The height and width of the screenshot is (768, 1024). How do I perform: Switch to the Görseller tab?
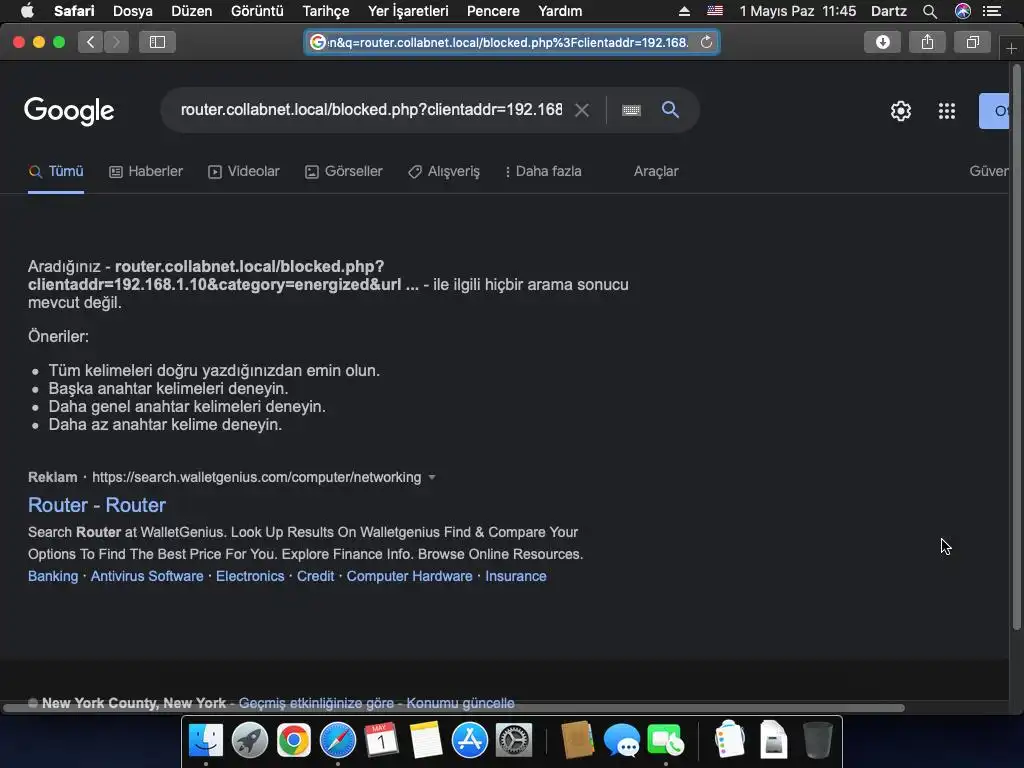[344, 172]
